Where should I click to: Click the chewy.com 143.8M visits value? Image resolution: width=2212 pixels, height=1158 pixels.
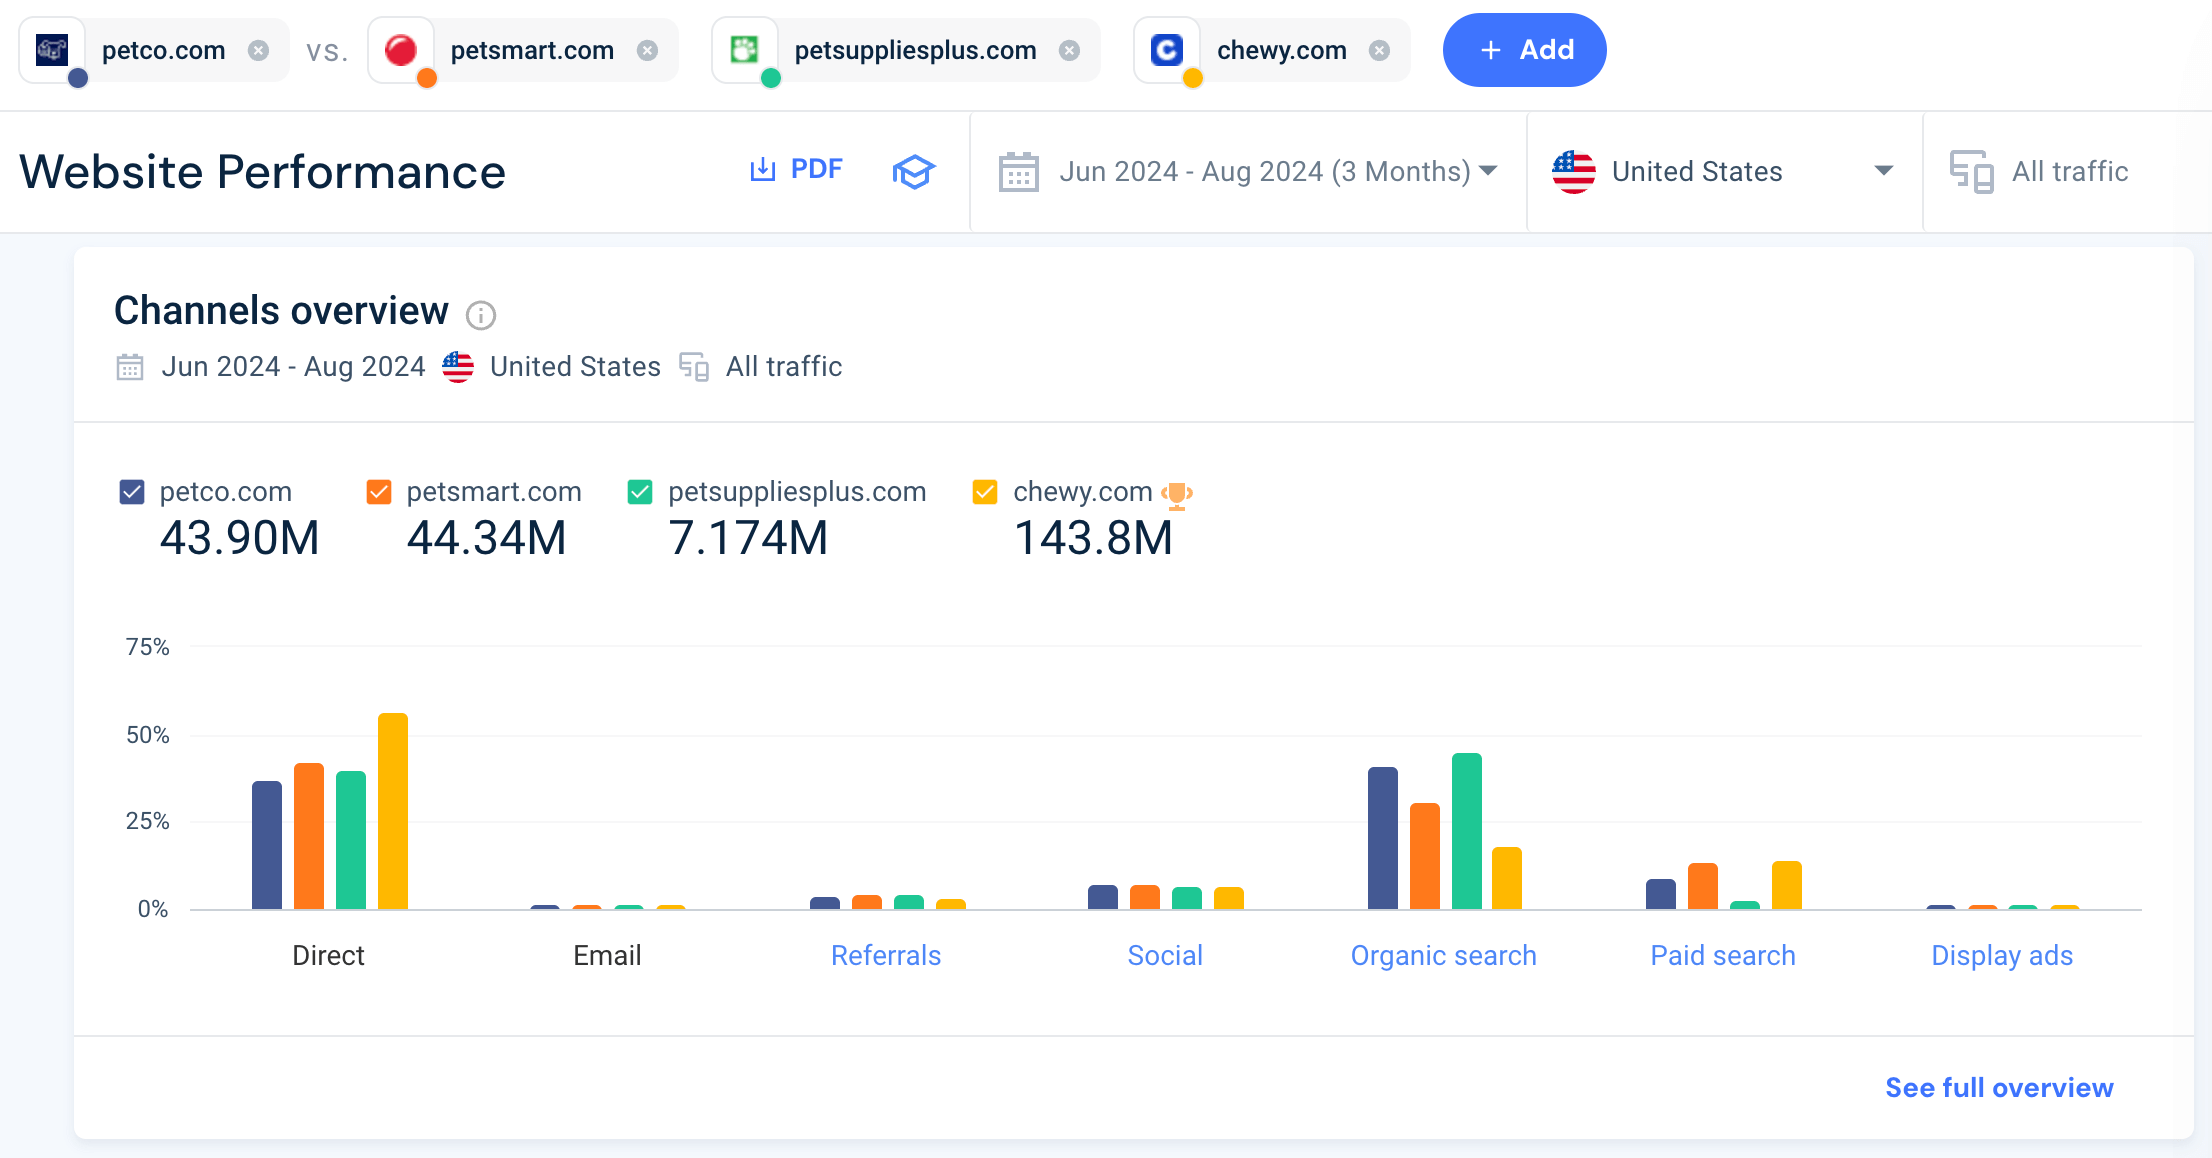pyautogui.click(x=1093, y=538)
